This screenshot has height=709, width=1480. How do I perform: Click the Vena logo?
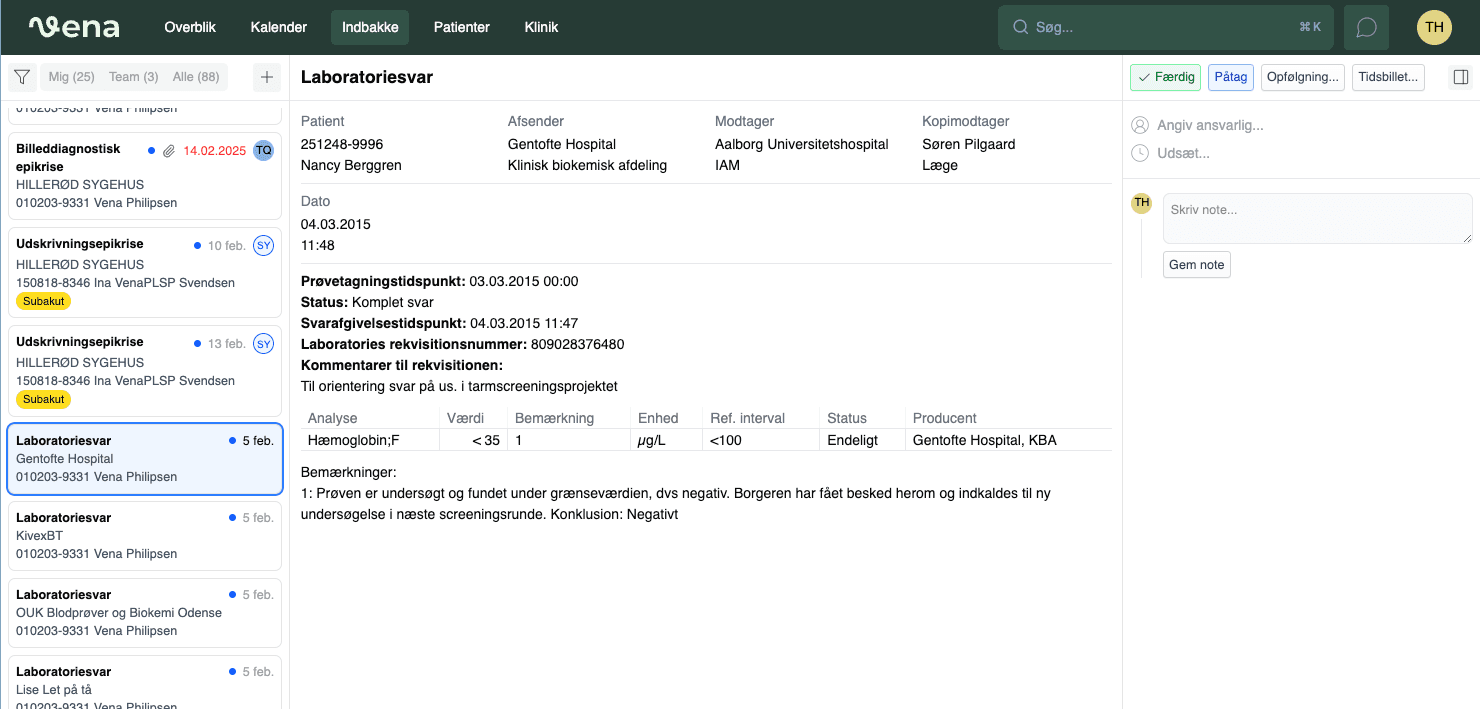[x=74, y=27]
